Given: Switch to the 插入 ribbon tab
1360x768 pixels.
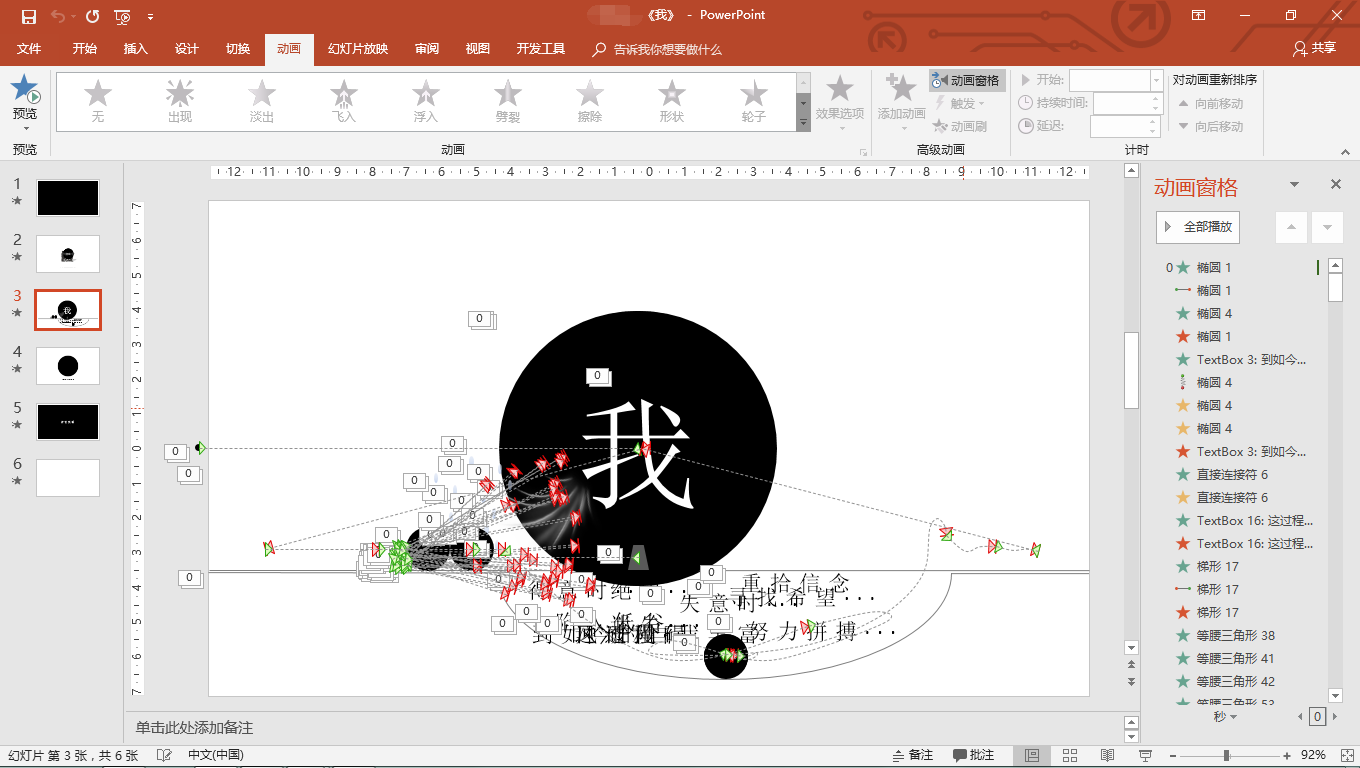Looking at the screenshot, I should pos(135,49).
